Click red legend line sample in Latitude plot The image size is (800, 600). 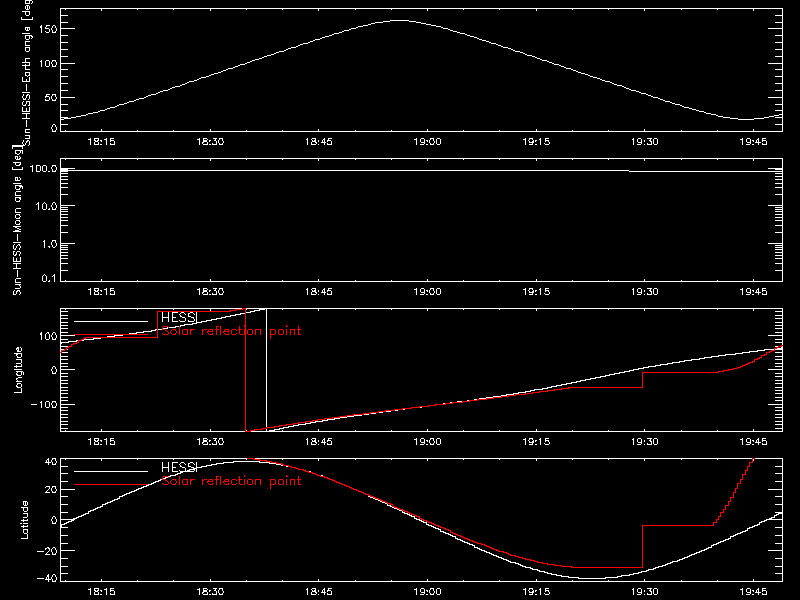111,485
